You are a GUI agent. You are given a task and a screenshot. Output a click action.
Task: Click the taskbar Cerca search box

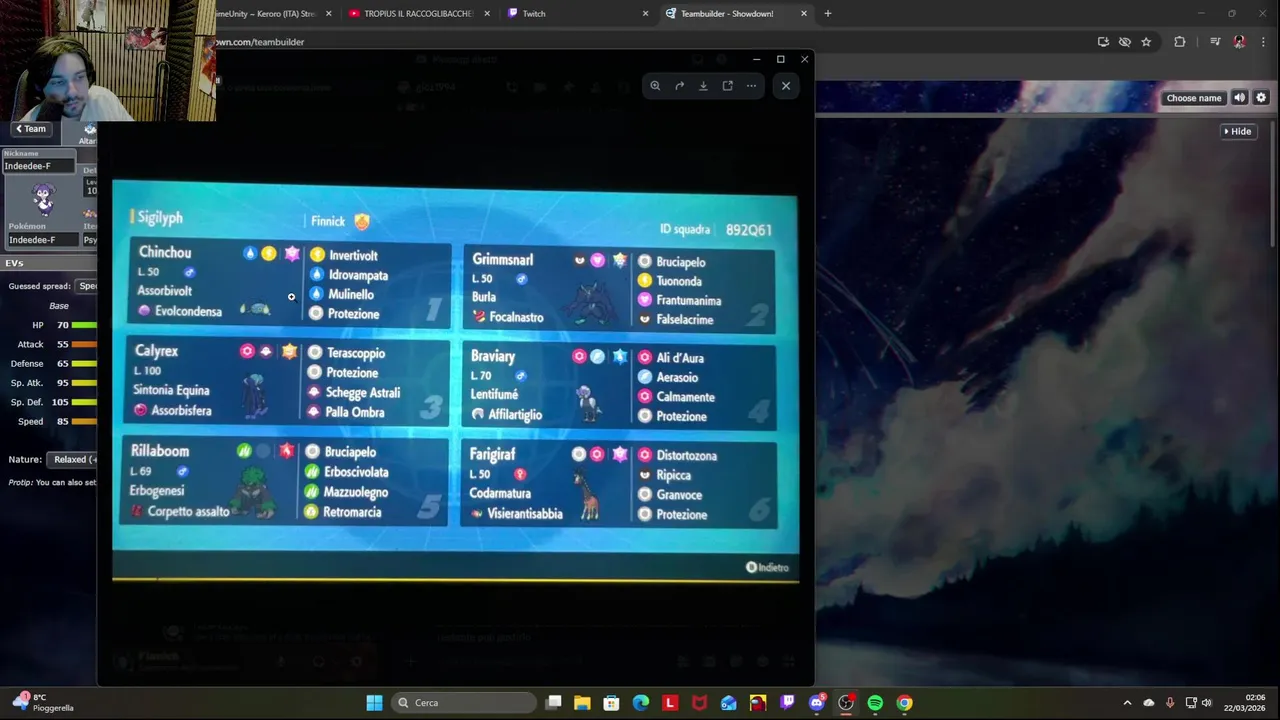461,703
